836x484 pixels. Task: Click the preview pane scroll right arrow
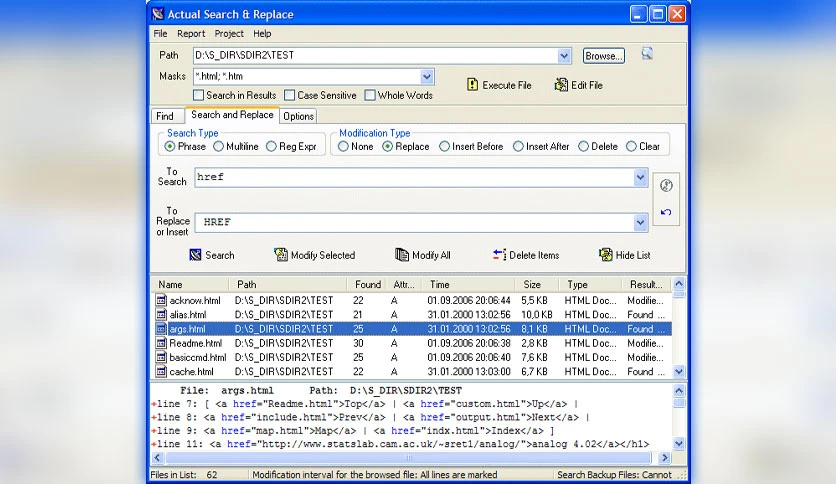(x=664, y=457)
